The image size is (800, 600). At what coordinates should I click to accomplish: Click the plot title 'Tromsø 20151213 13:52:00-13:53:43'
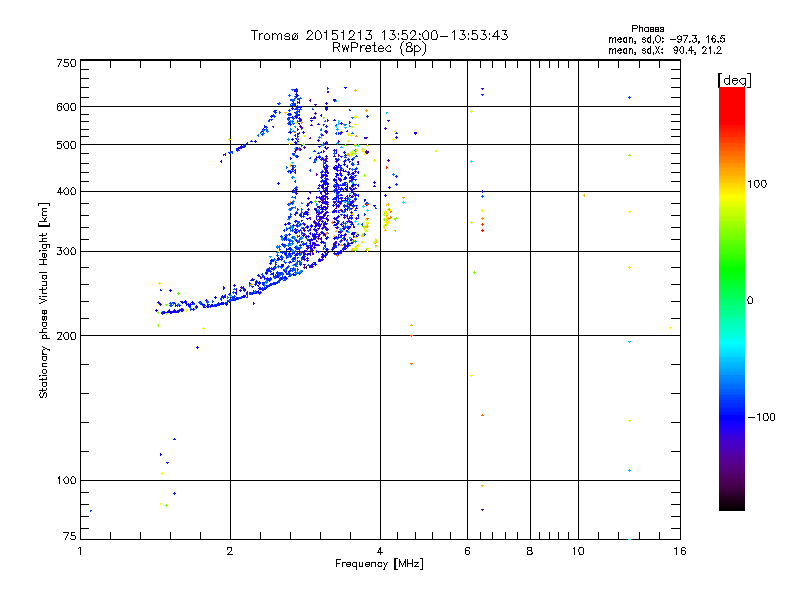pos(379,35)
